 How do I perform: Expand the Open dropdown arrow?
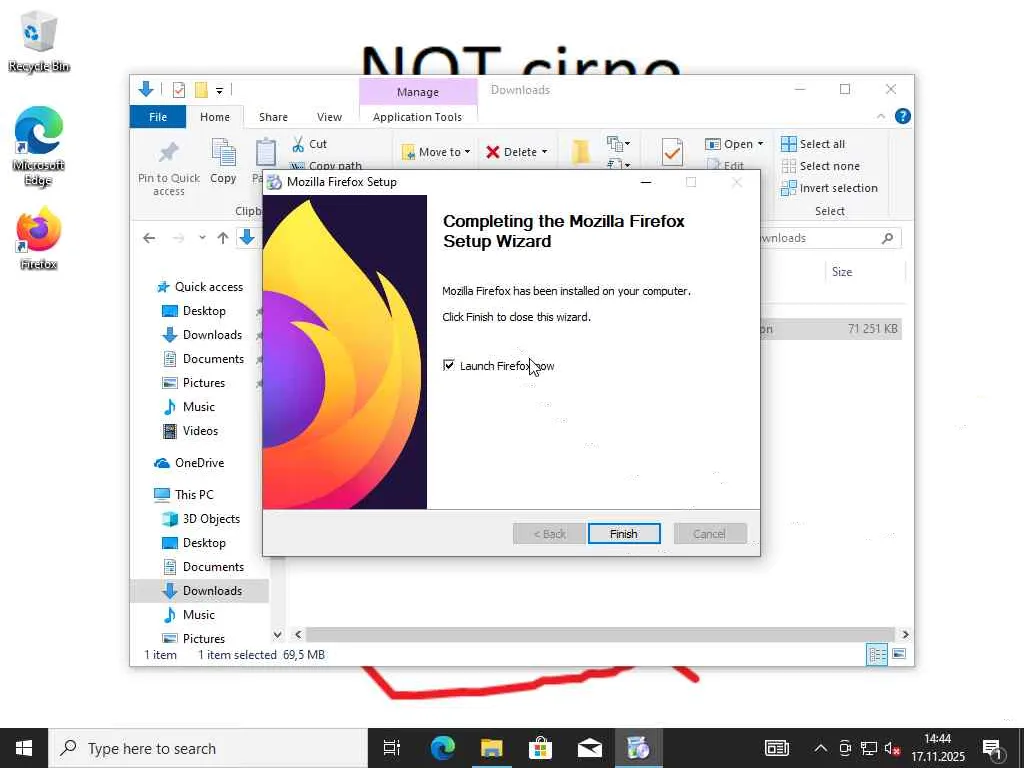click(760, 144)
